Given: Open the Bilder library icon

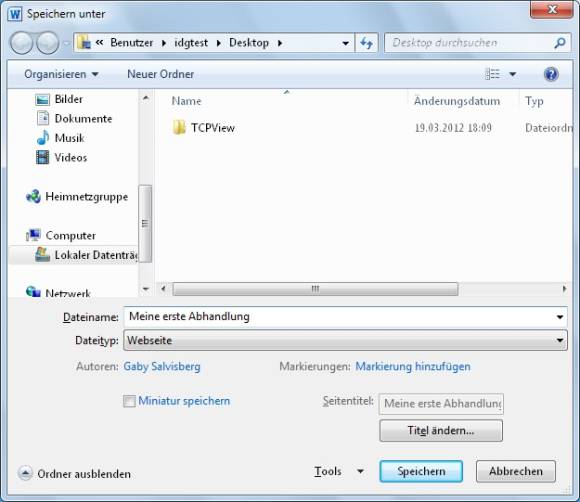Looking at the screenshot, I should pos(43,100).
